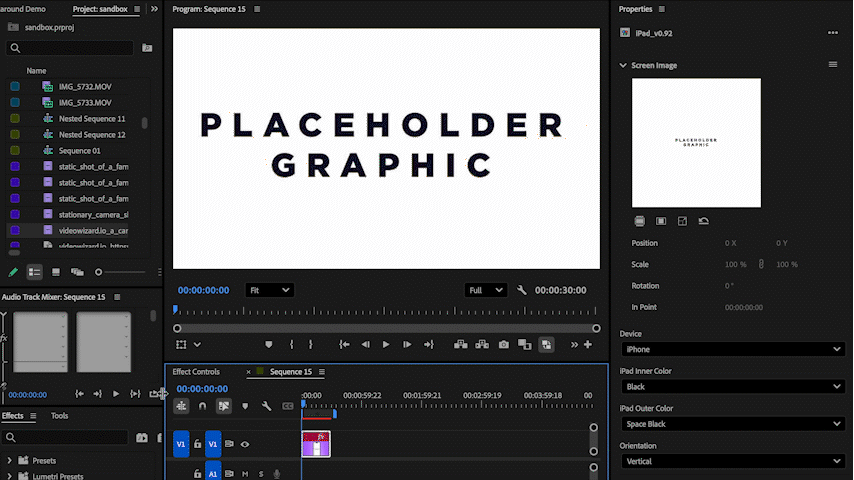Switch Project panel to List View
854x480 pixels.
tap(34, 272)
